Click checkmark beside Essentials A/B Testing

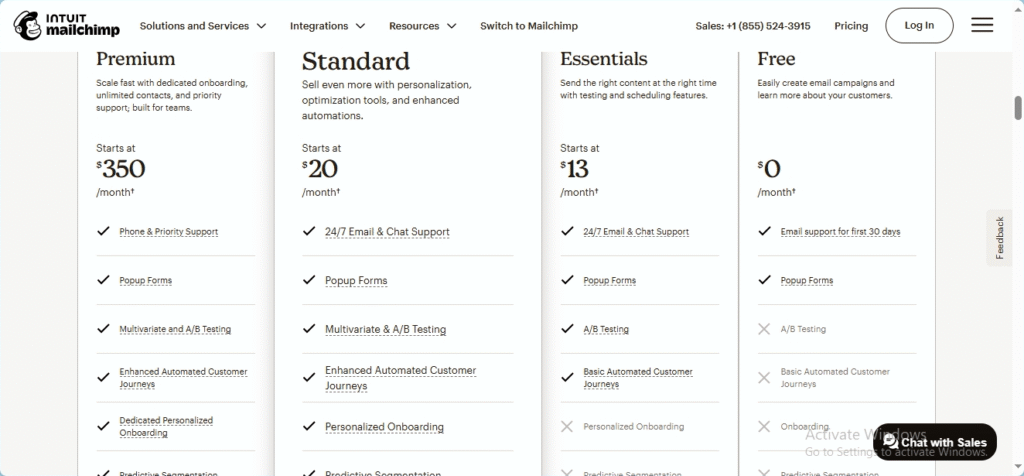click(567, 328)
